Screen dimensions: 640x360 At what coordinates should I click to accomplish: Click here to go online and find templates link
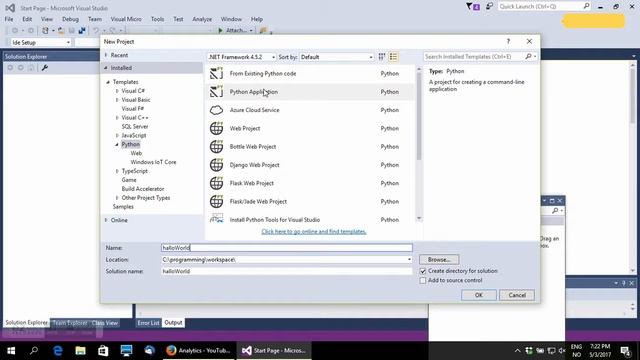tap(314, 231)
